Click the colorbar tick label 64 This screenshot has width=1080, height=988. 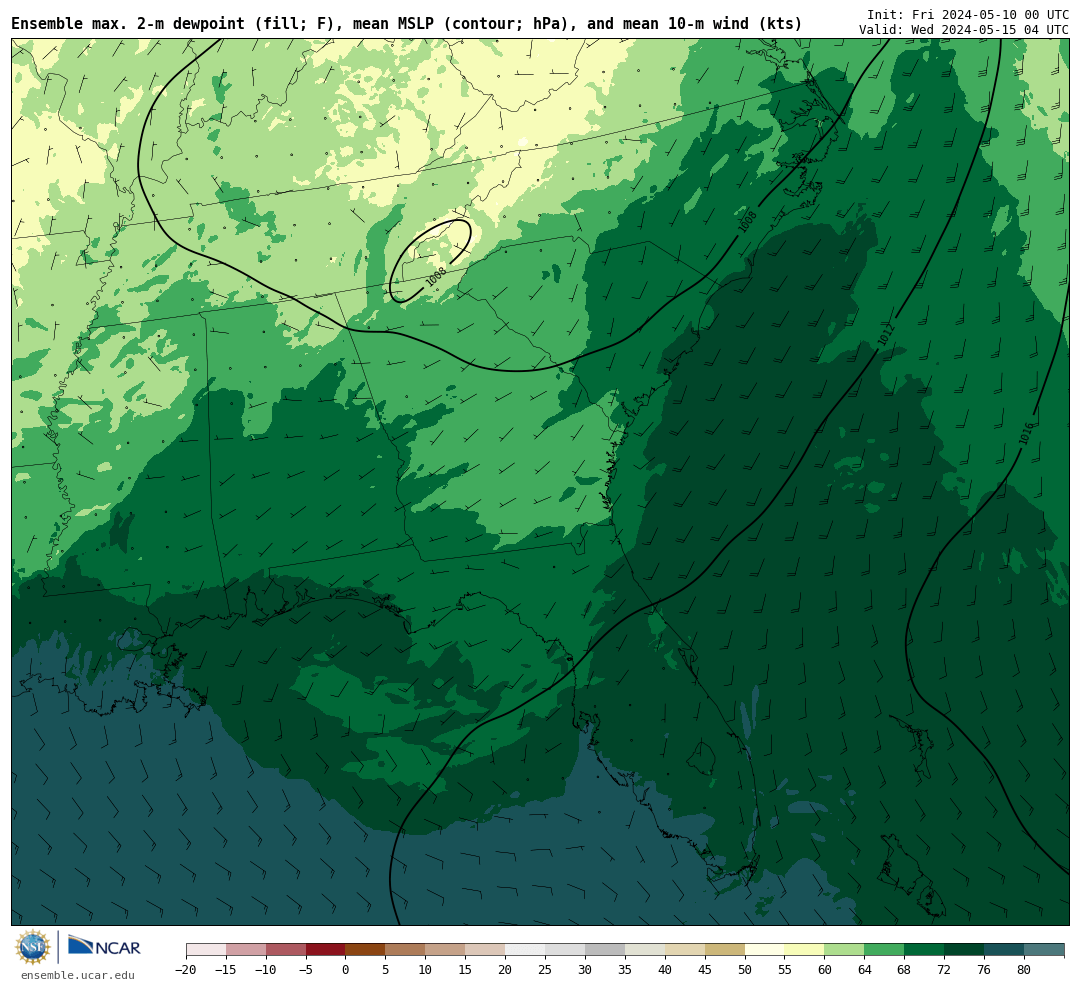tap(864, 969)
